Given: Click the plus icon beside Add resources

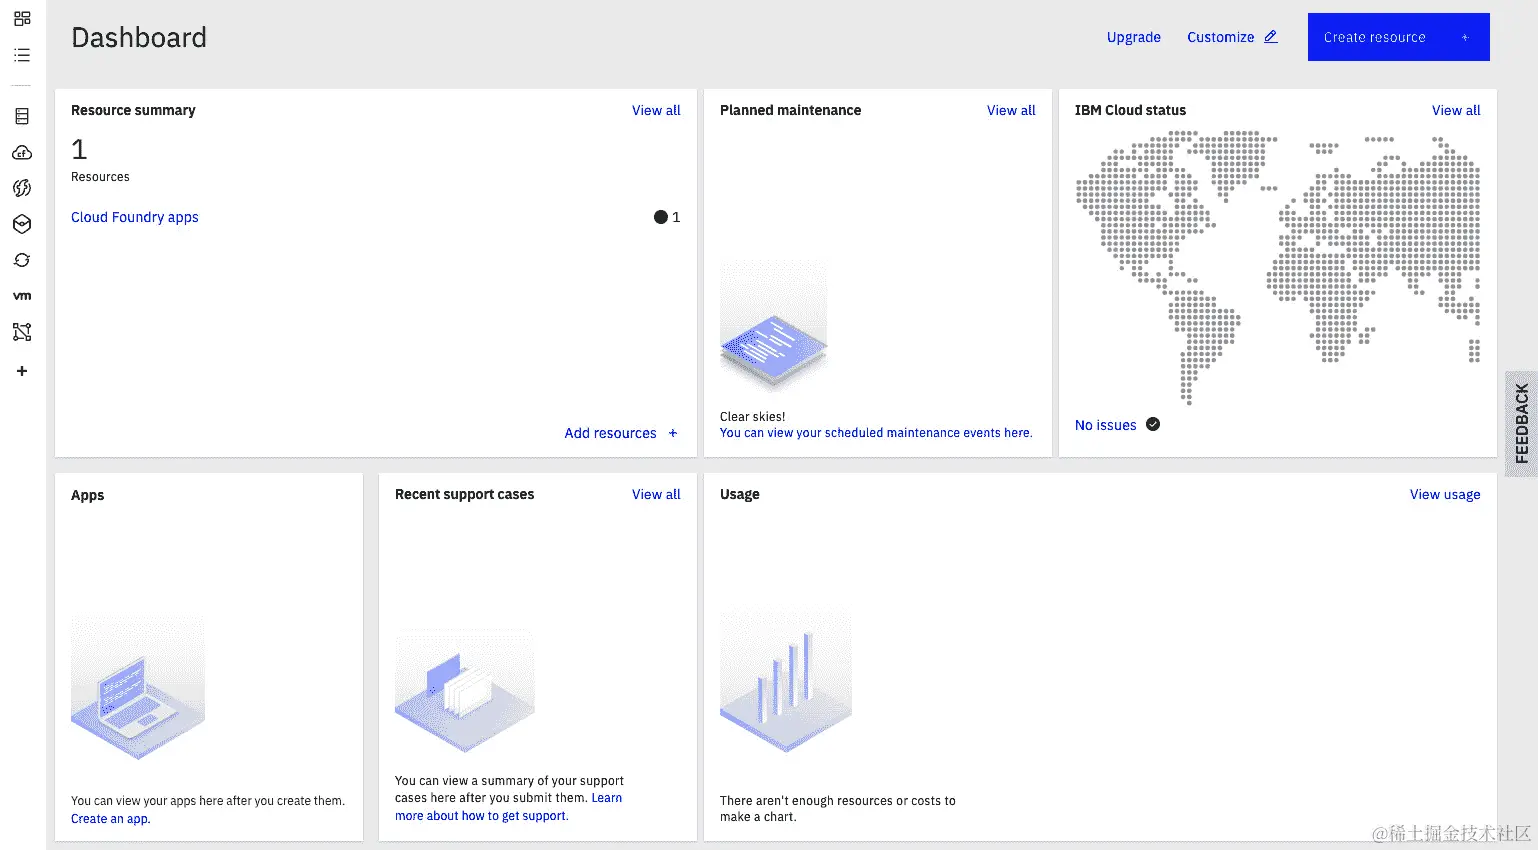Looking at the screenshot, I should click(x=673, y=433).
